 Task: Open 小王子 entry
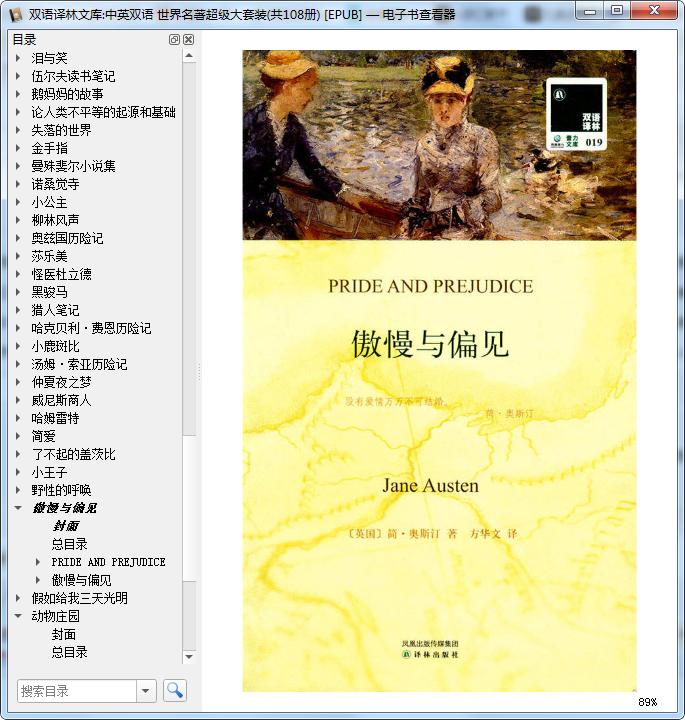click(49, 472)
